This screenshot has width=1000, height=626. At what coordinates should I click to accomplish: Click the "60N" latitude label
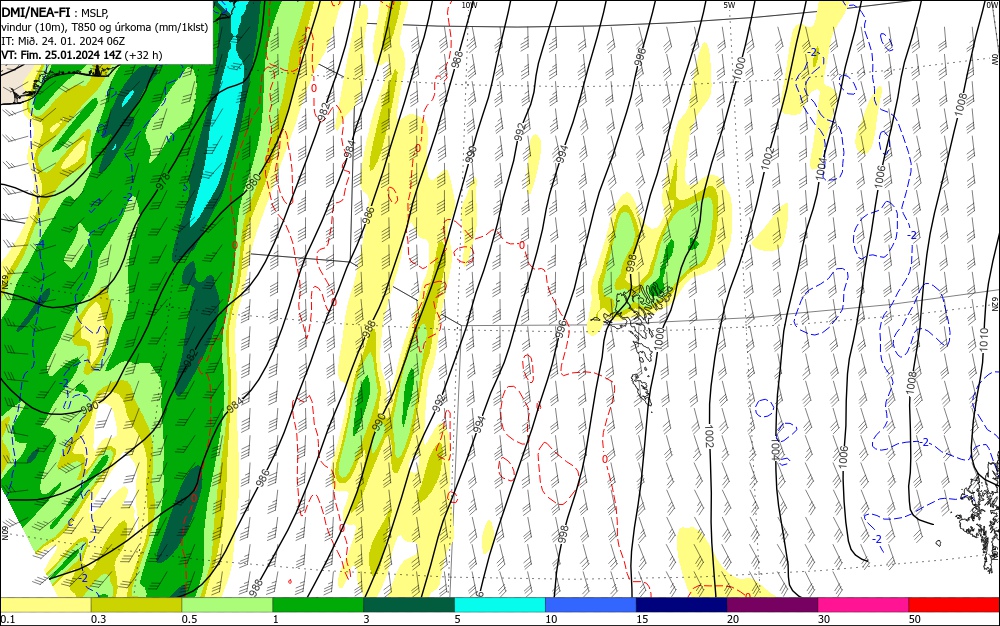coord(4,533)
